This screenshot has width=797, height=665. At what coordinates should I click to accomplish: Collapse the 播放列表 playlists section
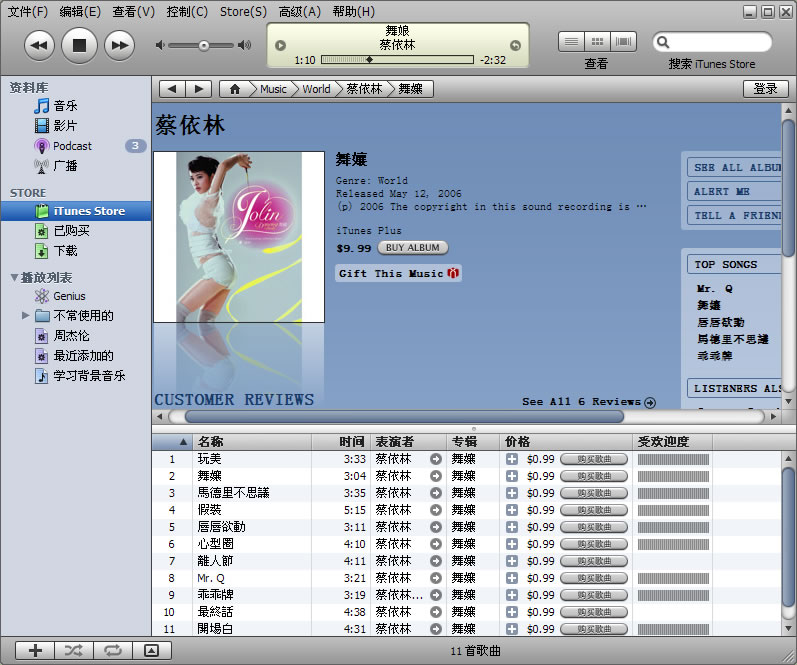tap(14, 278)
